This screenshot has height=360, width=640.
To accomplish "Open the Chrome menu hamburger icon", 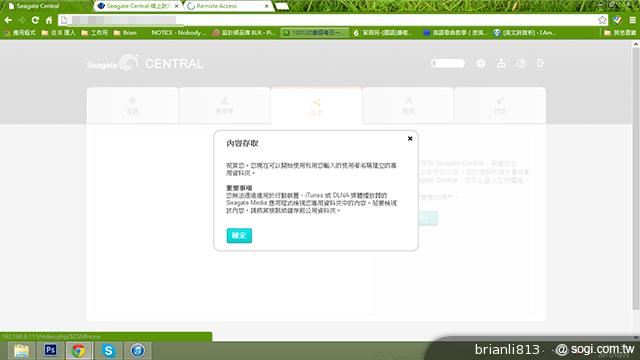I will tap(632, 20).
